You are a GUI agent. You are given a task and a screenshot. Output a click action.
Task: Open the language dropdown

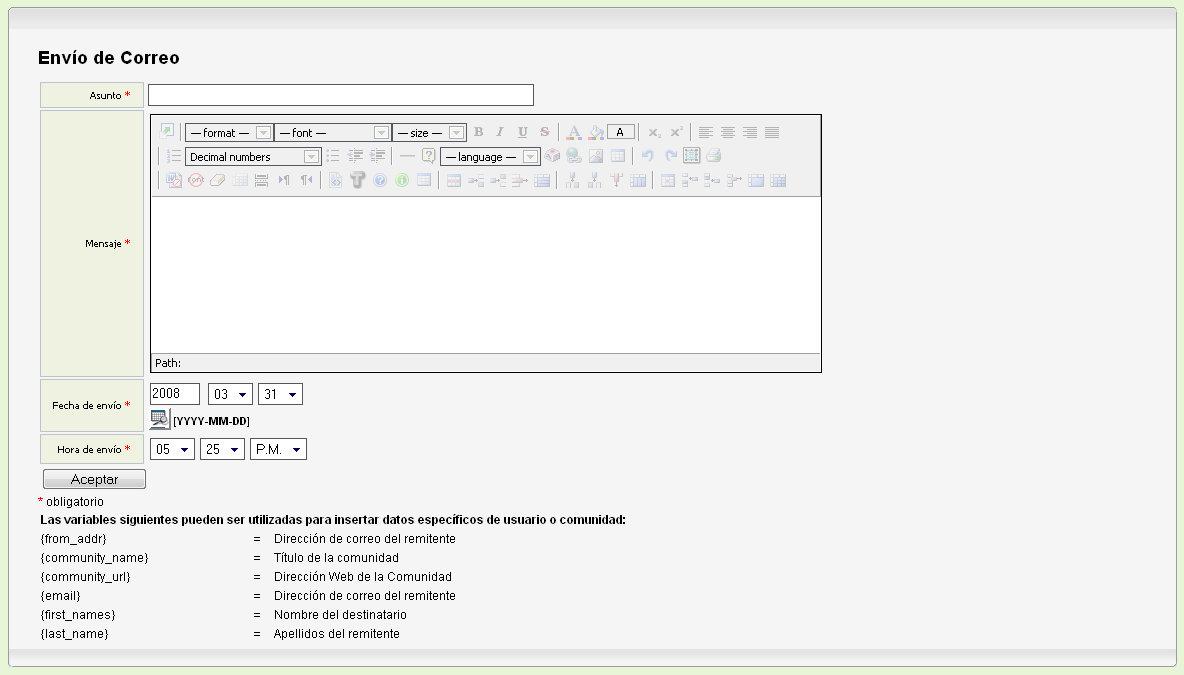(x=490, y=157)
